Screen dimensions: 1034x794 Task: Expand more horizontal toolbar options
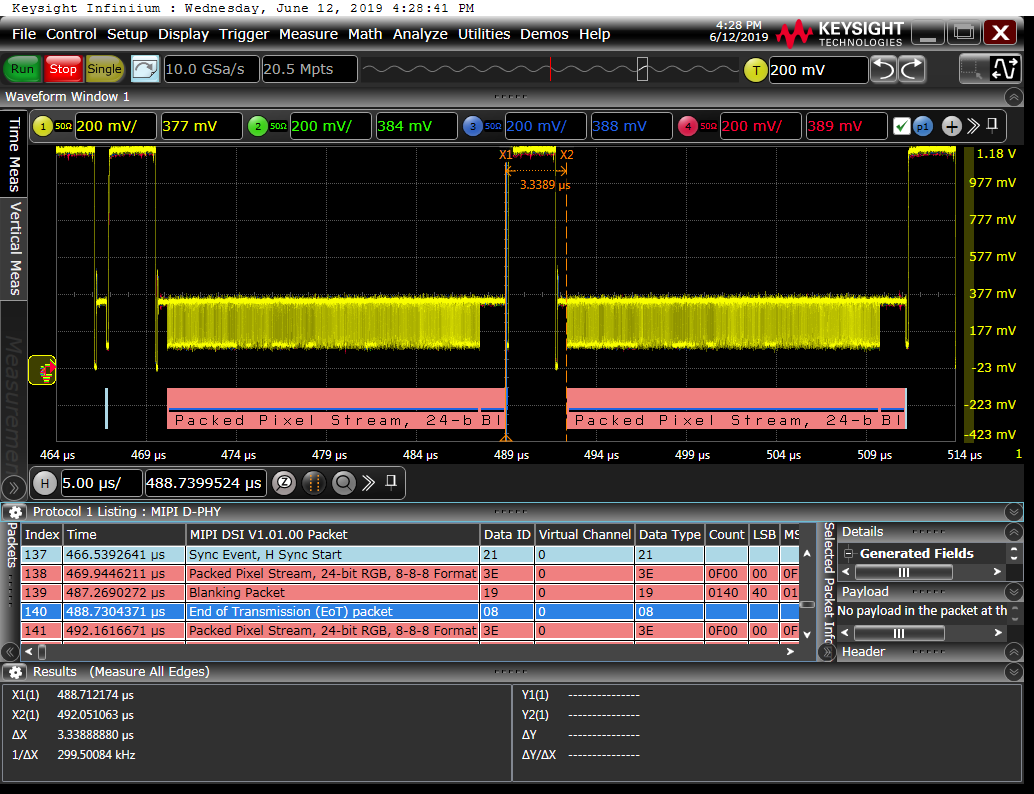pos(369,483)
